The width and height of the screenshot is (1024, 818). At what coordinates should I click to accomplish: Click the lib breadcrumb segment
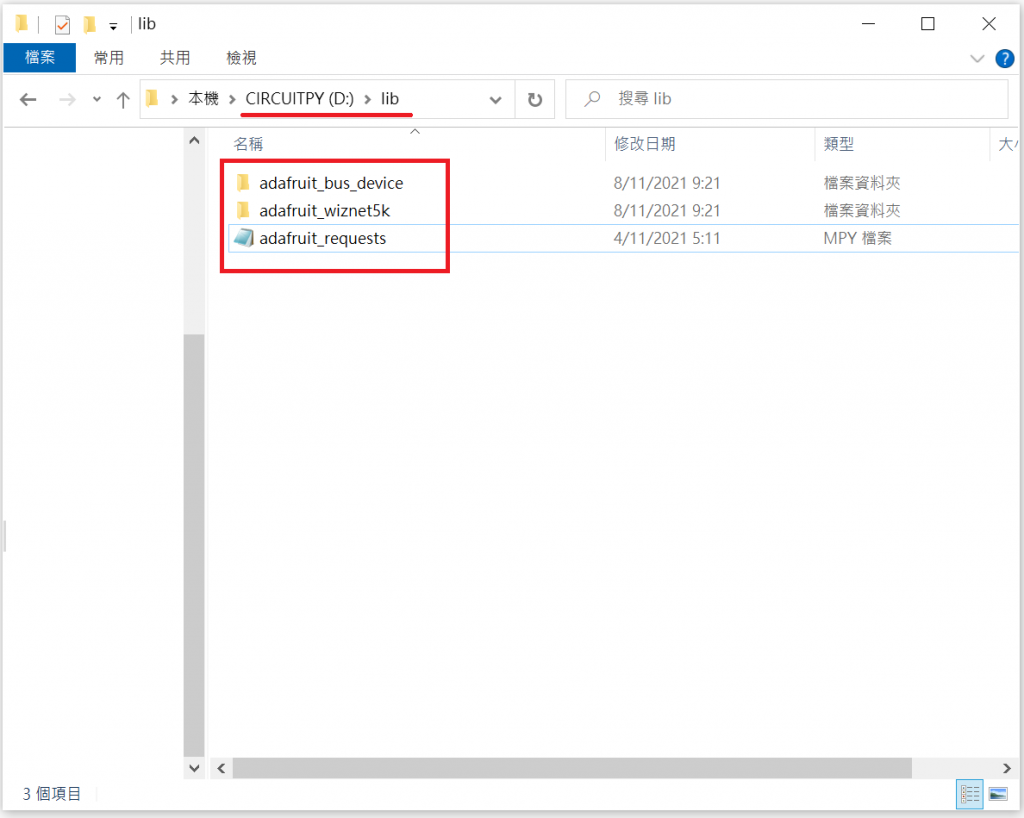(x=390, y=99)
